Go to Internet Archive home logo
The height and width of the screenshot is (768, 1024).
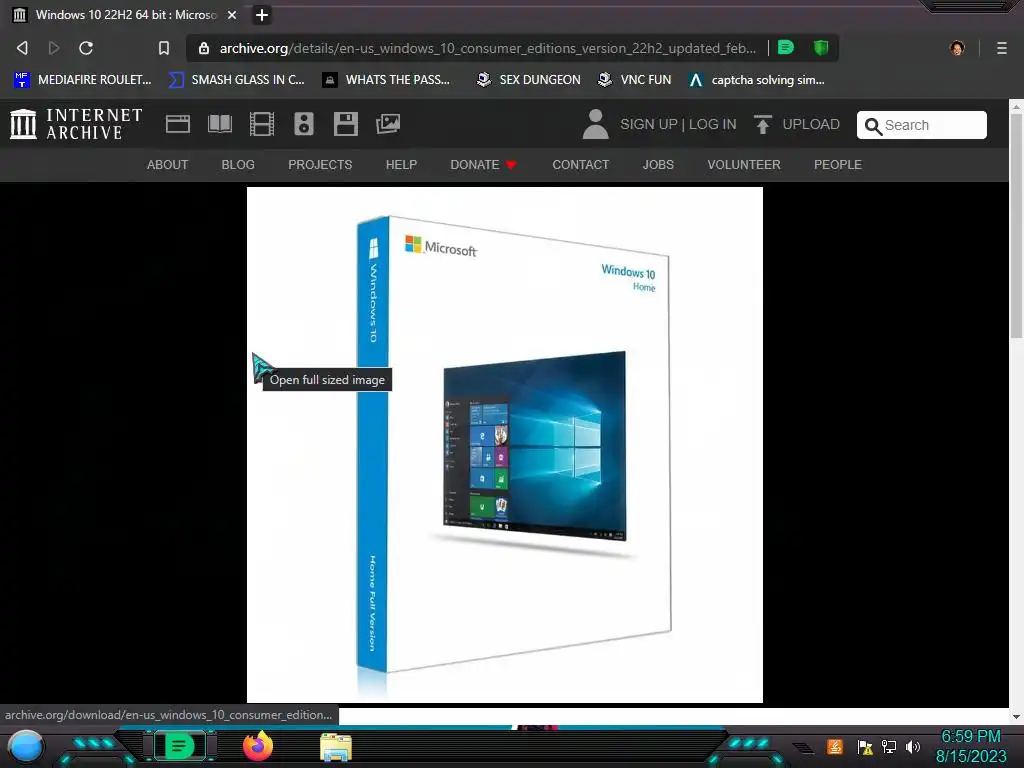(x=76, y=124)
